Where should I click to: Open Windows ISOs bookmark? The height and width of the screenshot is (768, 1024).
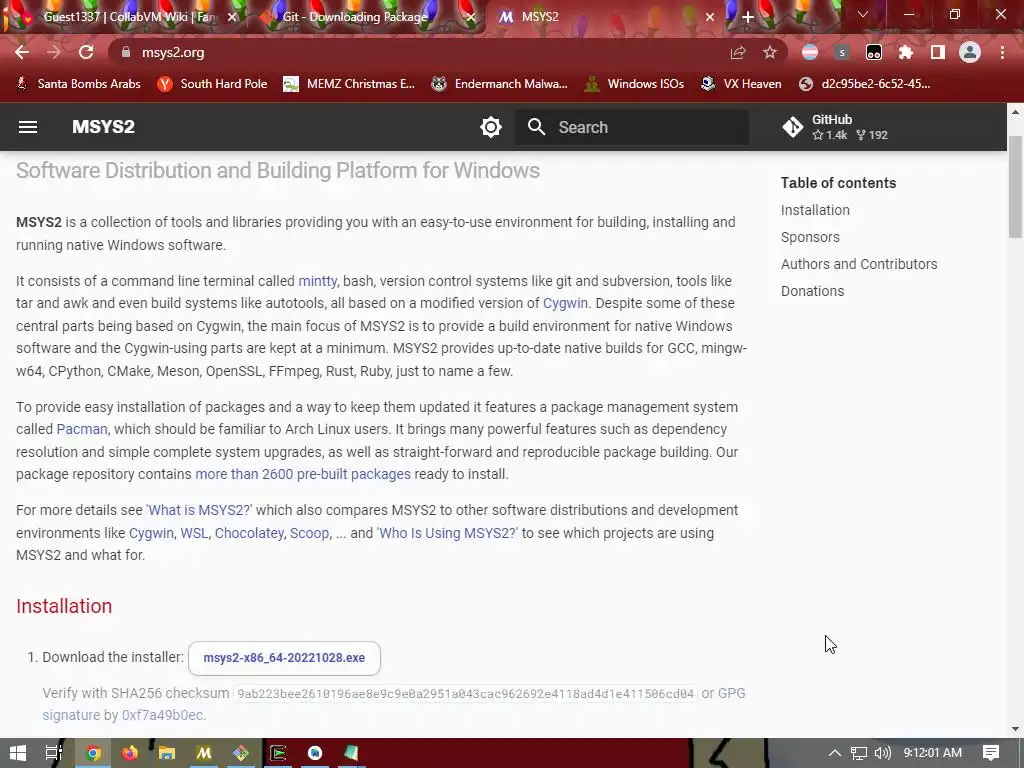pos(634,84)
